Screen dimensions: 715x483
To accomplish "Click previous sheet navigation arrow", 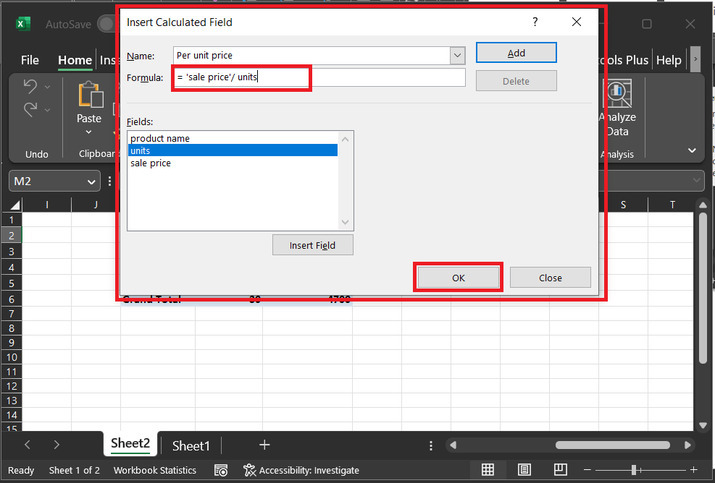I will tap(27, 445).
